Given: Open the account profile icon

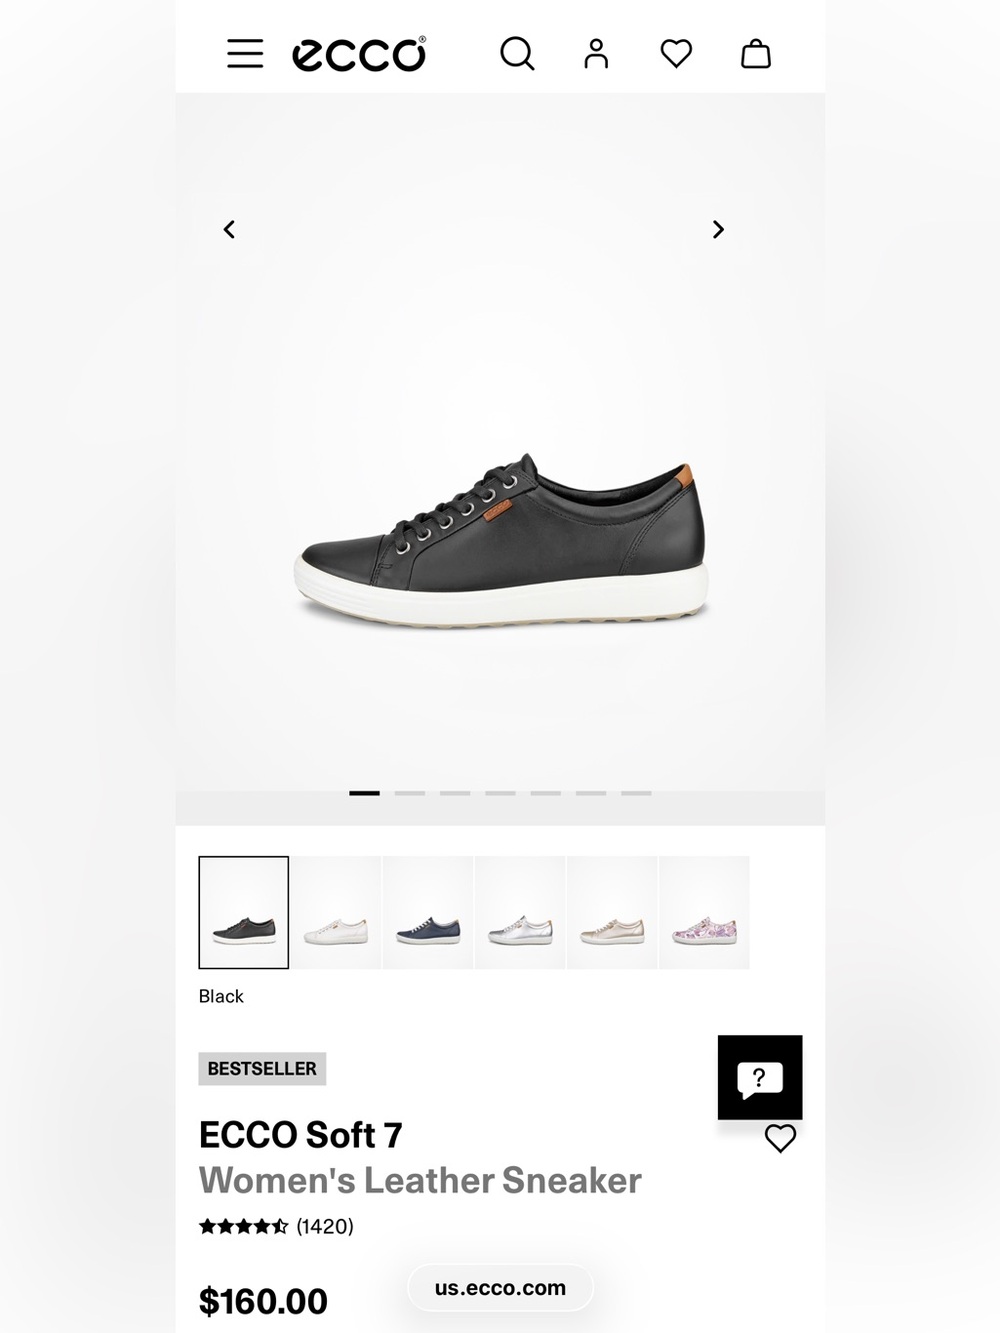Looking at the screenshot, I should click(x=596, y=54).
